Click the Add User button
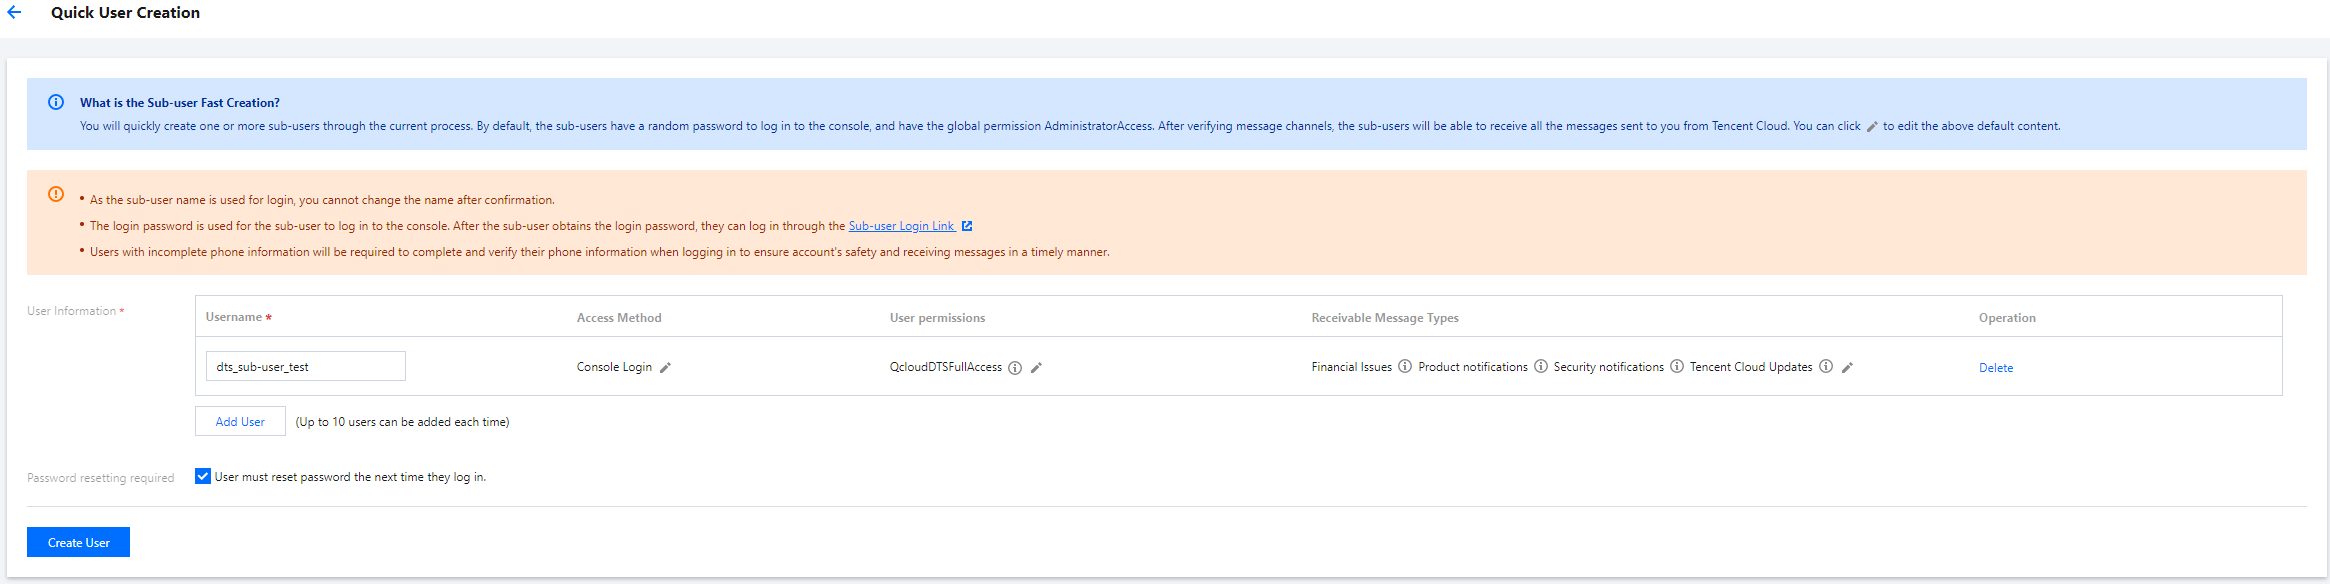Viewport: 2330px width, 584px height. pos(240,421)
